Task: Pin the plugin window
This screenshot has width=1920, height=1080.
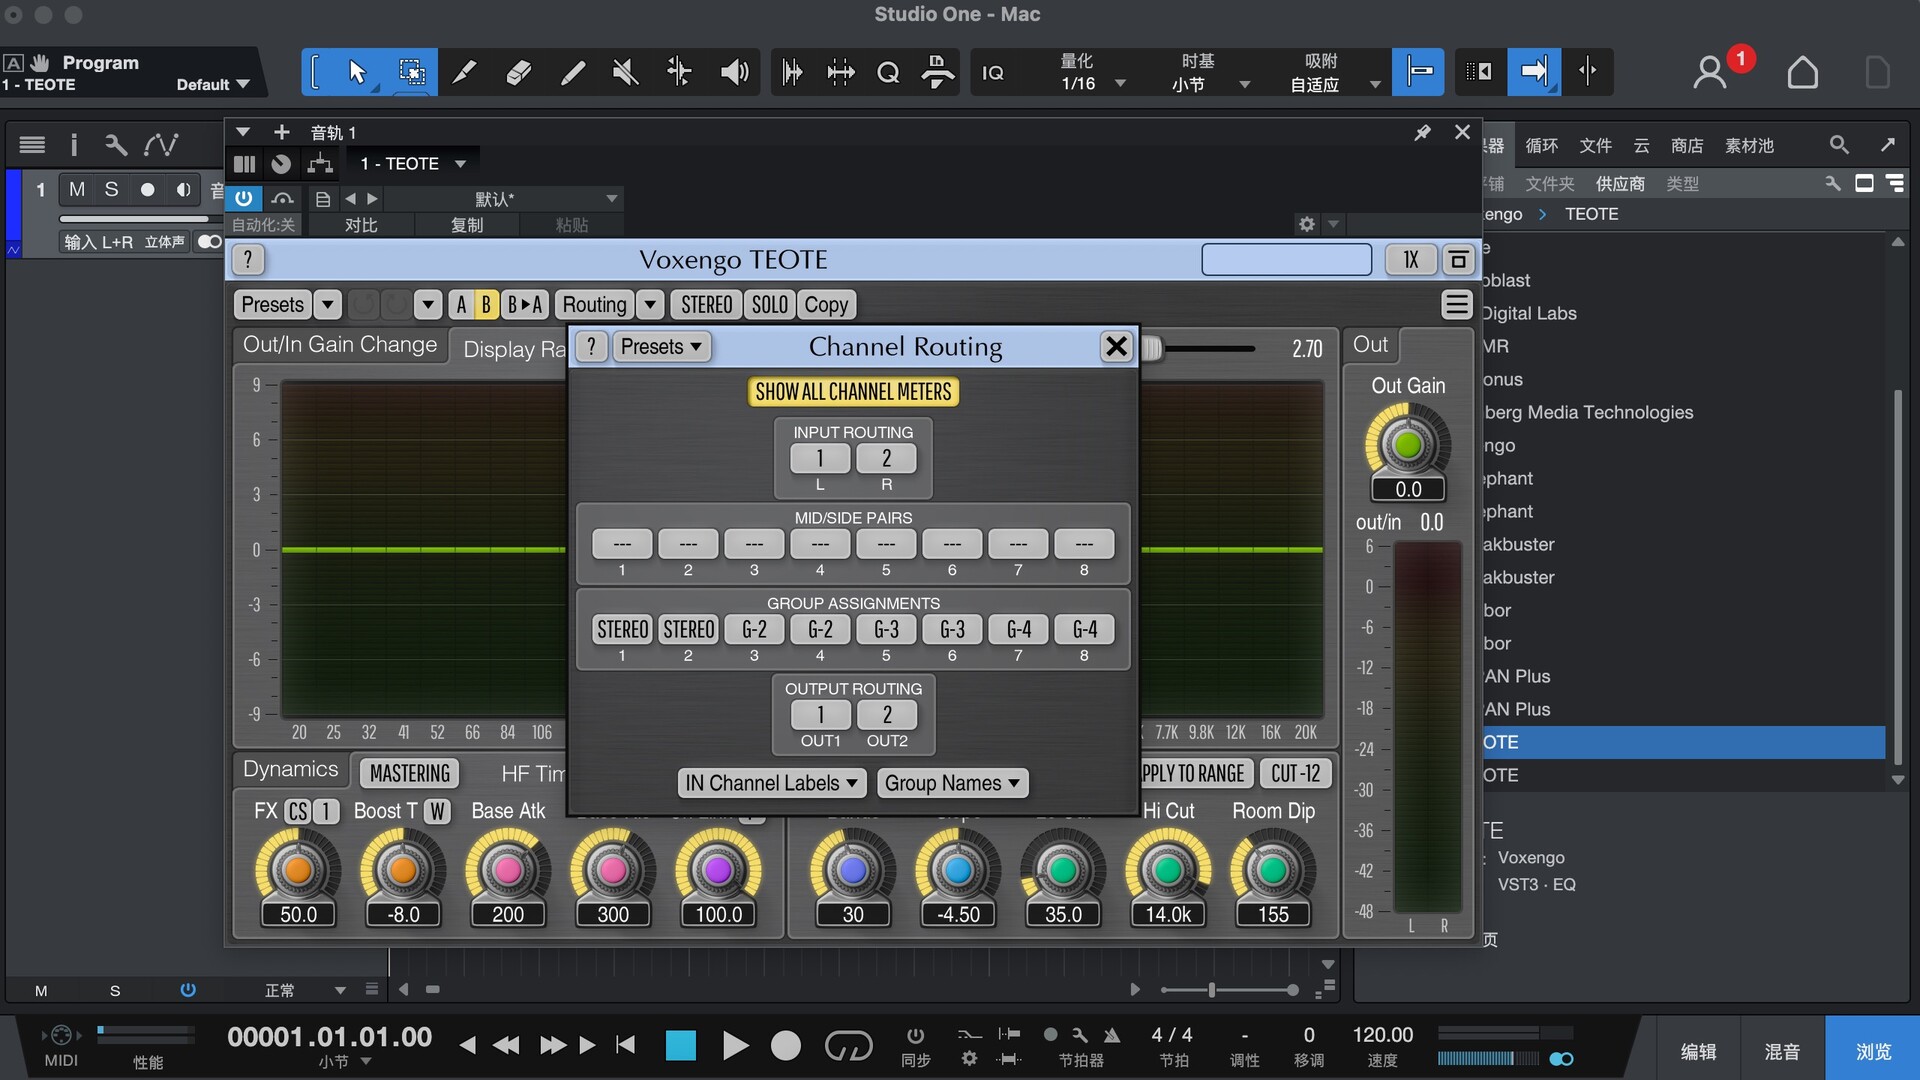Action: point(1421,132)
